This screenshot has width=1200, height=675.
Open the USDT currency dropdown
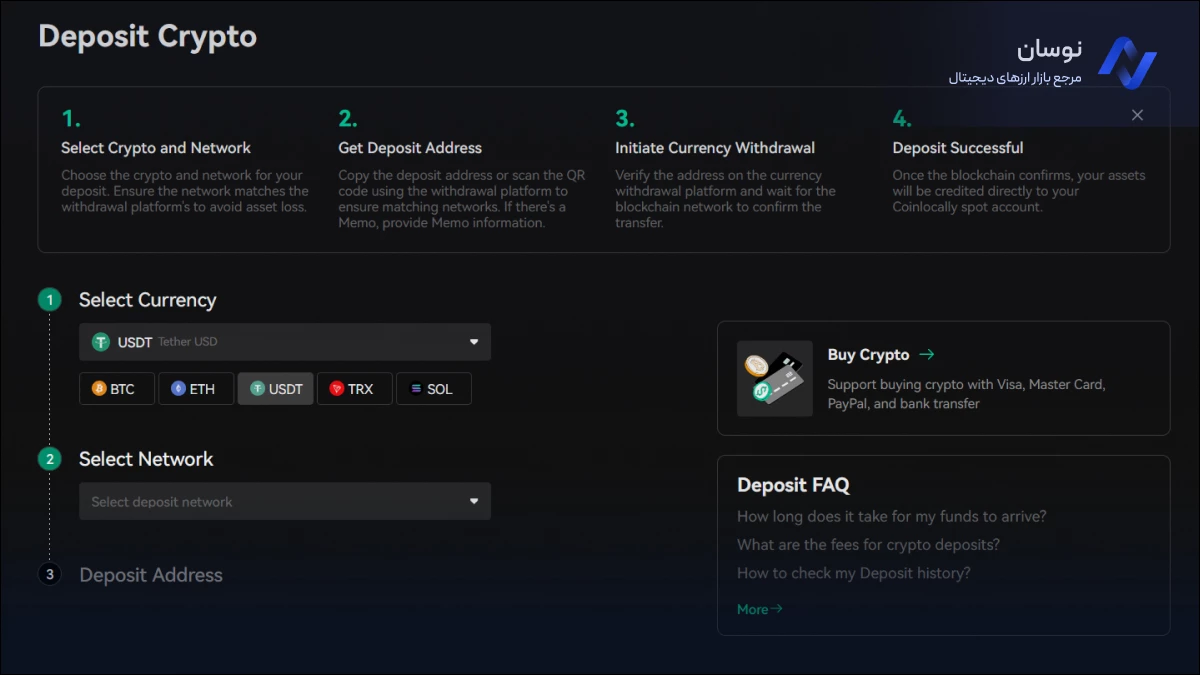click(x=285, y=342)
